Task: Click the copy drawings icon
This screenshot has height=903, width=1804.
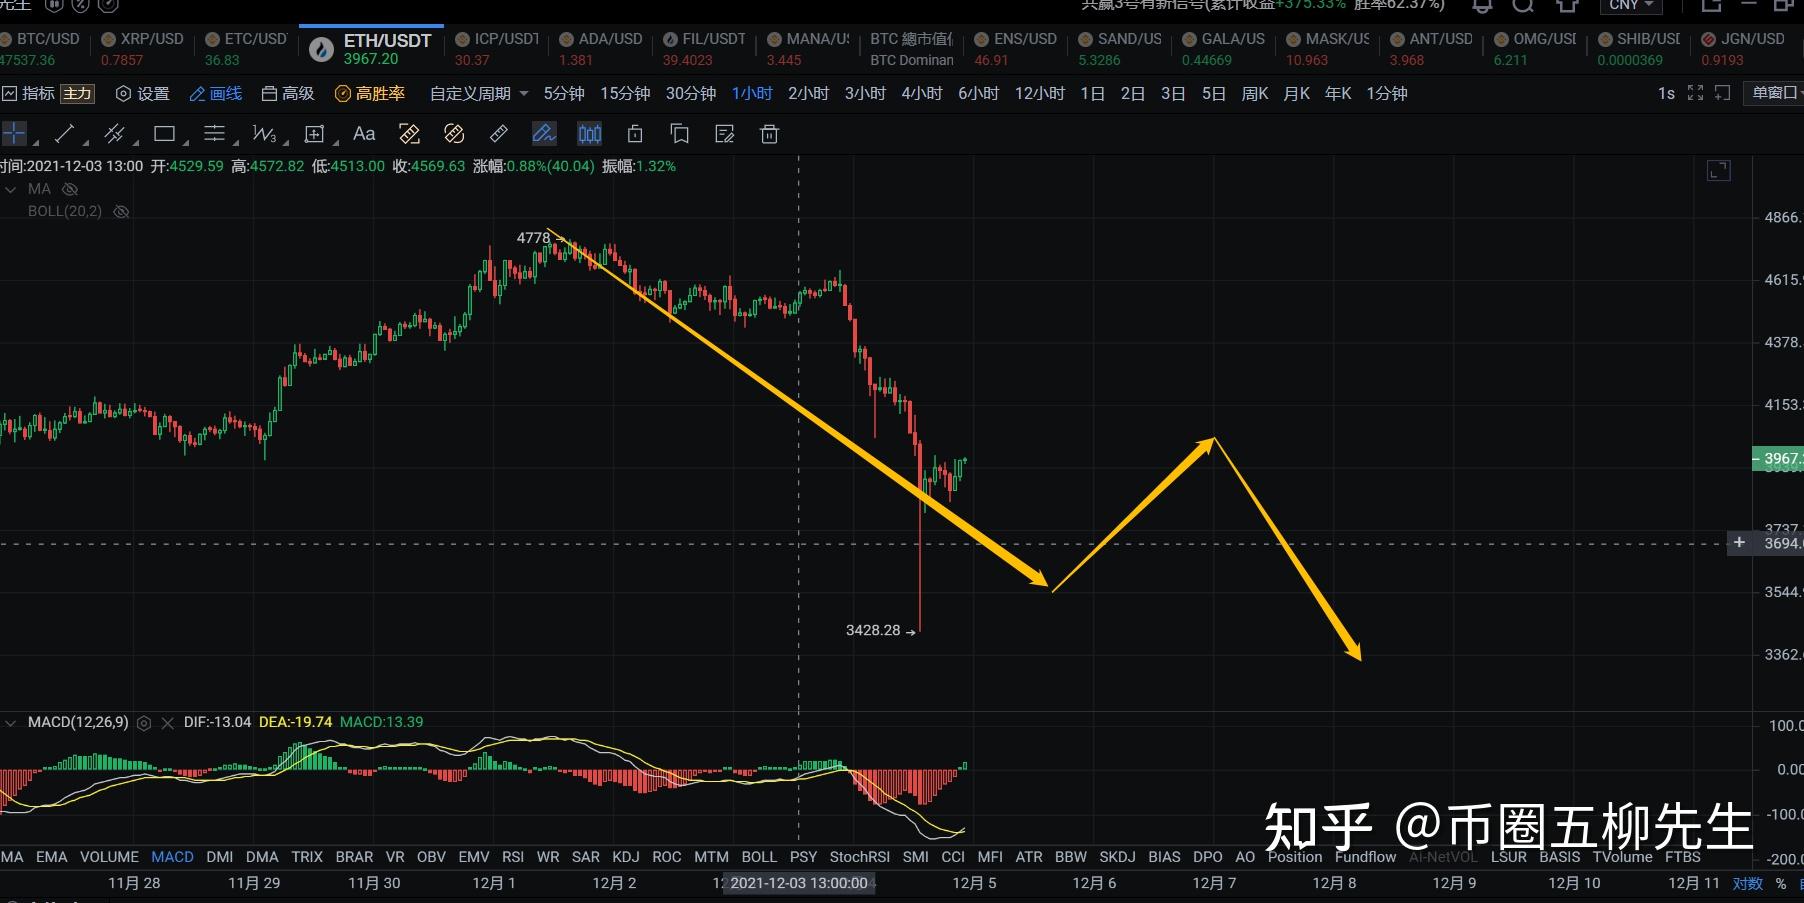Action: click(x=680, y=133)
